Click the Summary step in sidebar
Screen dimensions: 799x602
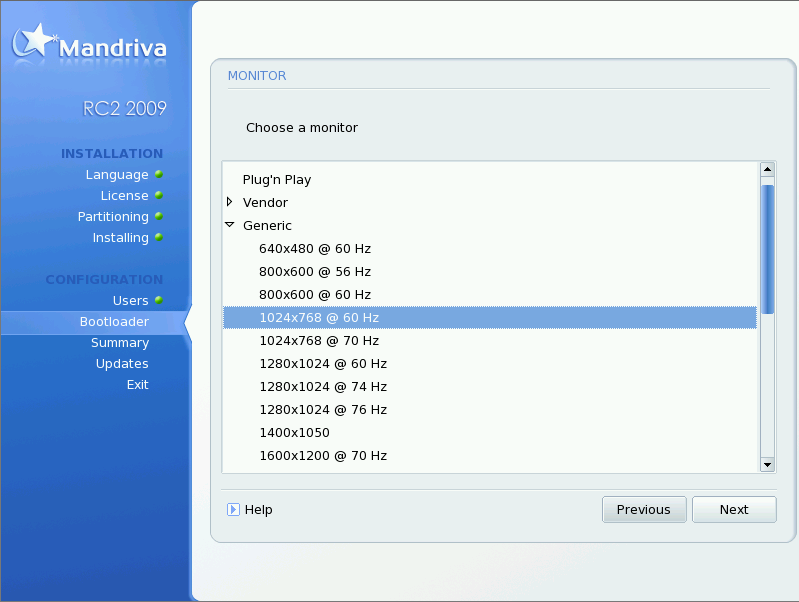(x=120, y=343)
